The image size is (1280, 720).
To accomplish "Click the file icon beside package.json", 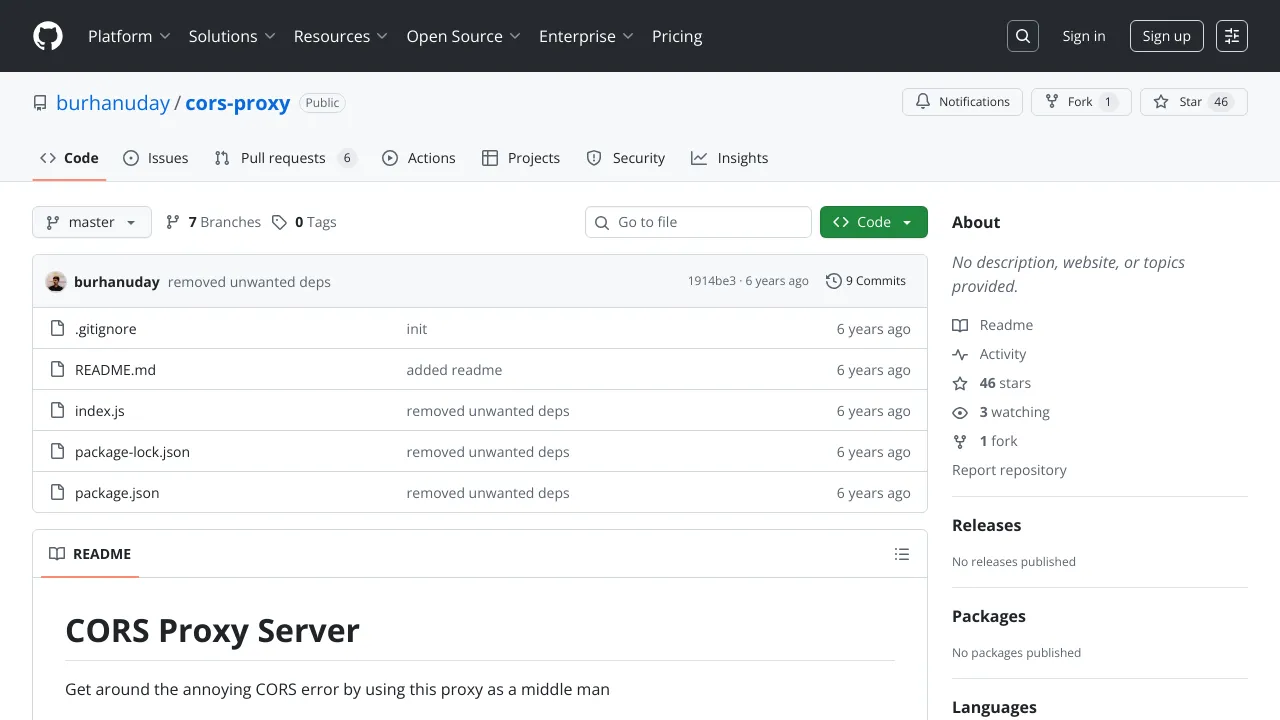I will [x=57, y=493].
